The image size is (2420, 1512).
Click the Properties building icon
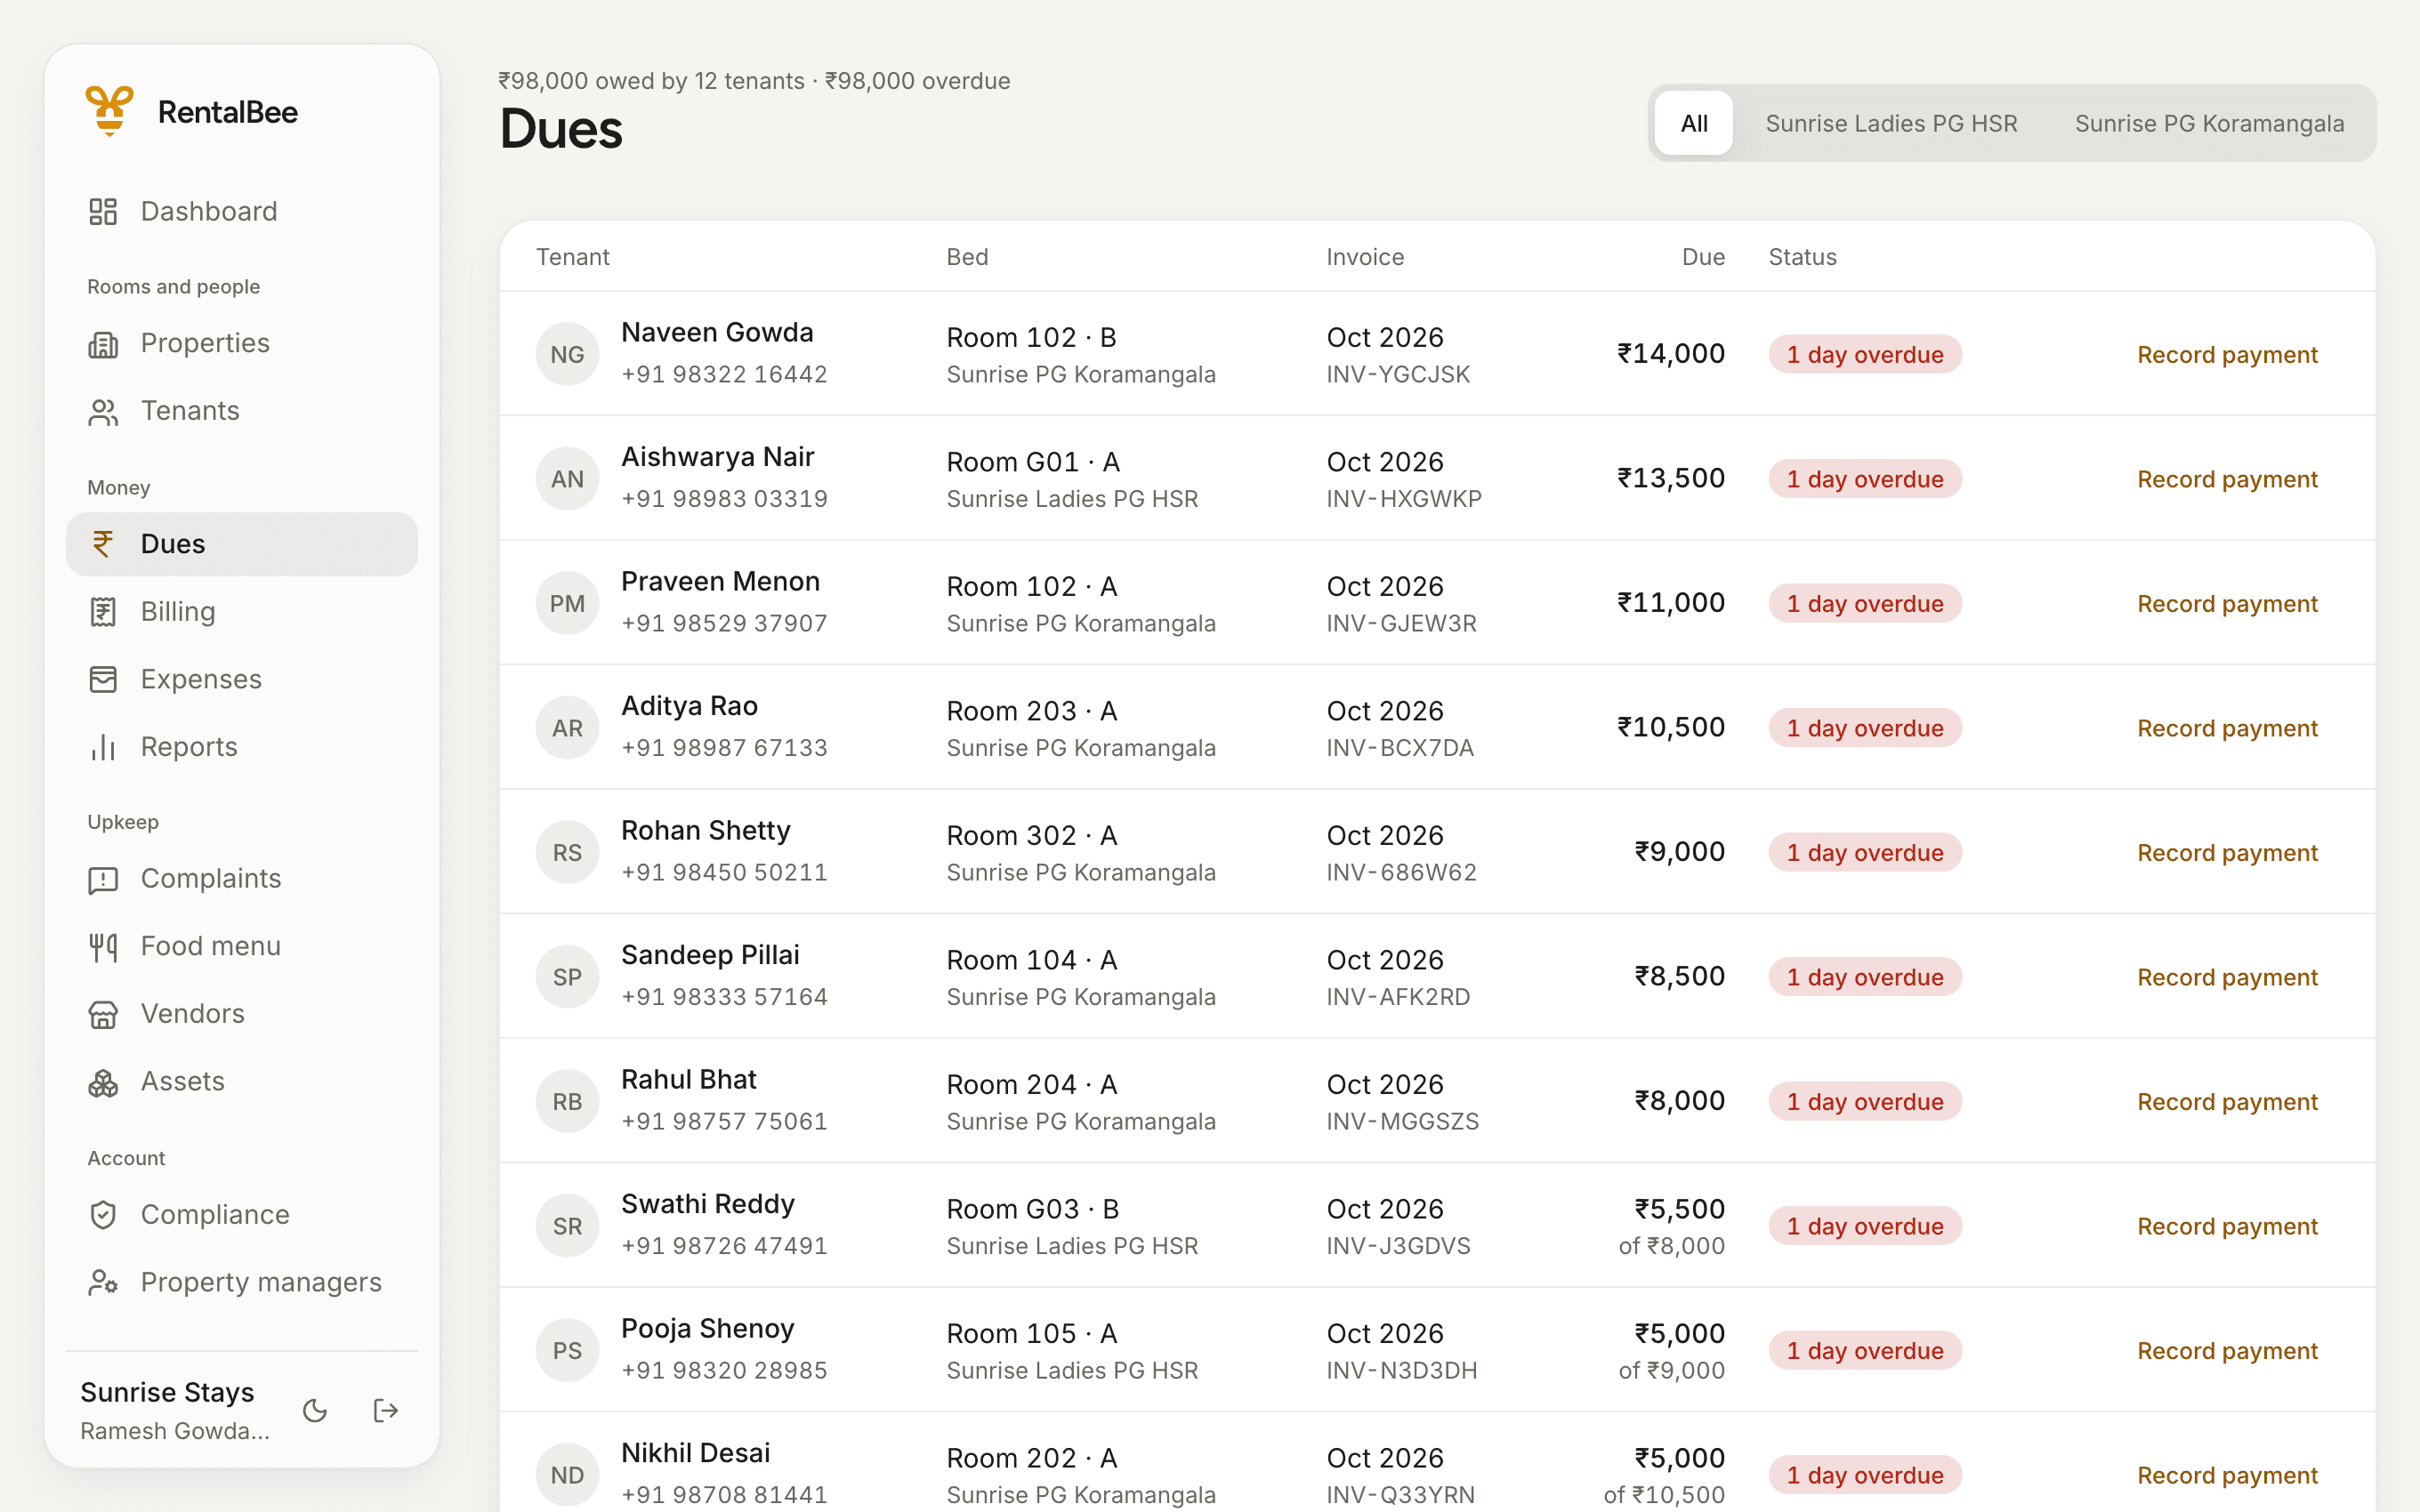point(103,343)
